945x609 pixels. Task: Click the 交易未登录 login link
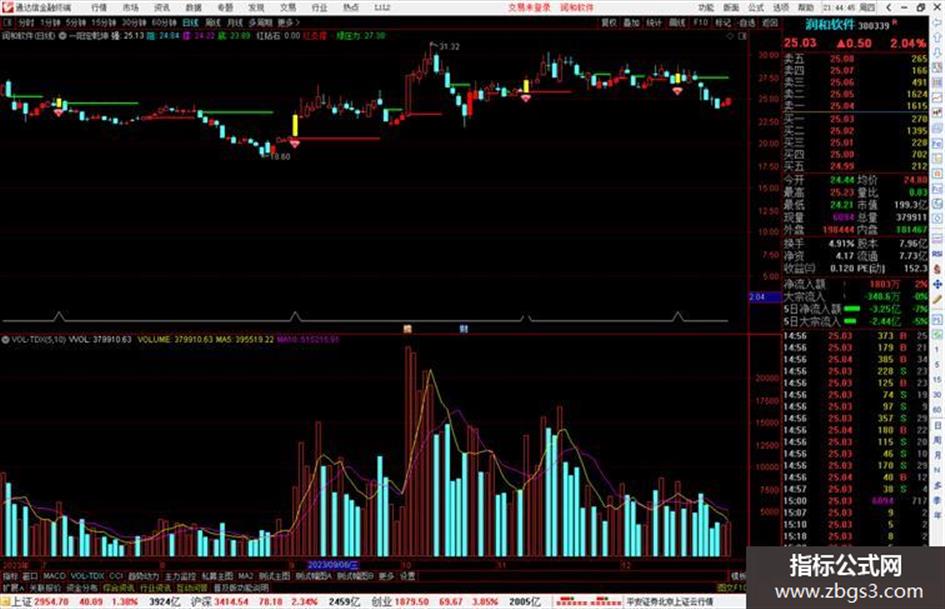point(529,7)
